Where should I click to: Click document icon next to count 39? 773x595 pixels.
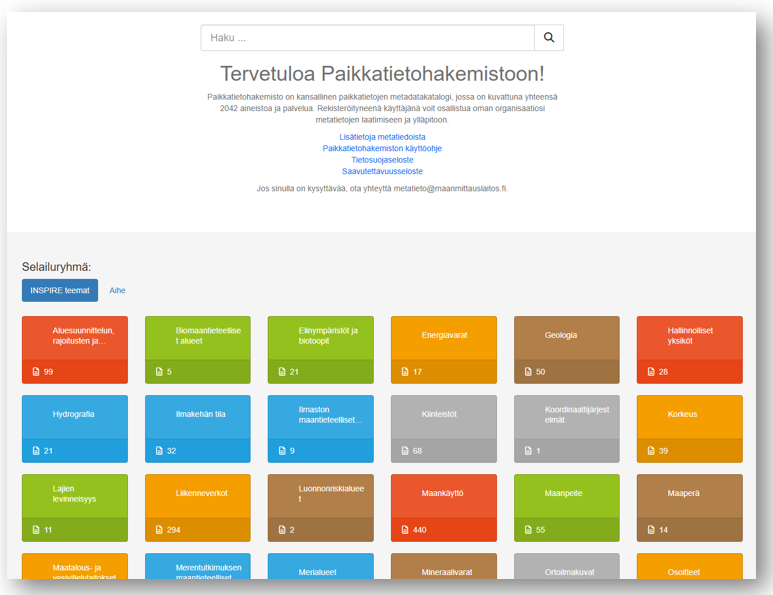click(651, 451)
